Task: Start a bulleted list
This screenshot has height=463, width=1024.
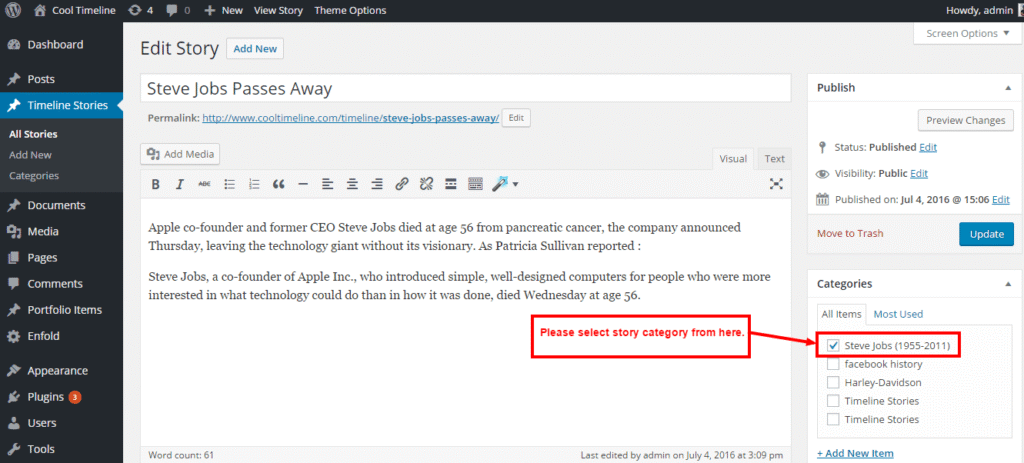Action: coord(229,184)
